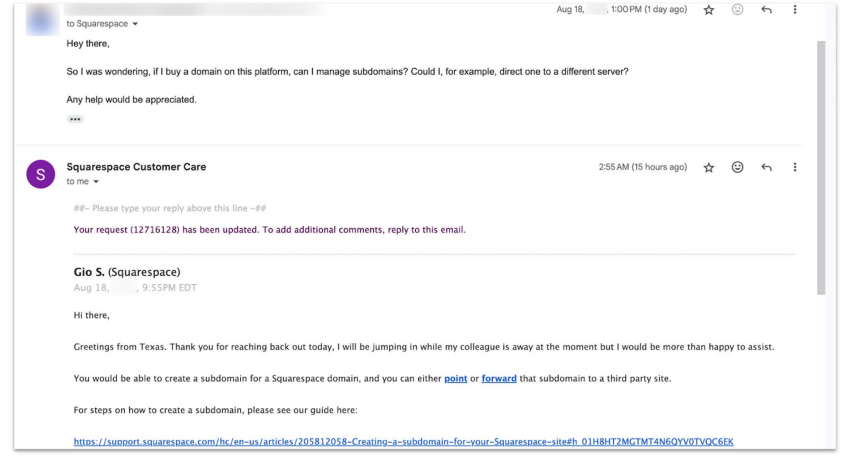Reply to the Squarespace Customer Care email
The width and height of the screenshot is (850, 456).
(767, 167)
